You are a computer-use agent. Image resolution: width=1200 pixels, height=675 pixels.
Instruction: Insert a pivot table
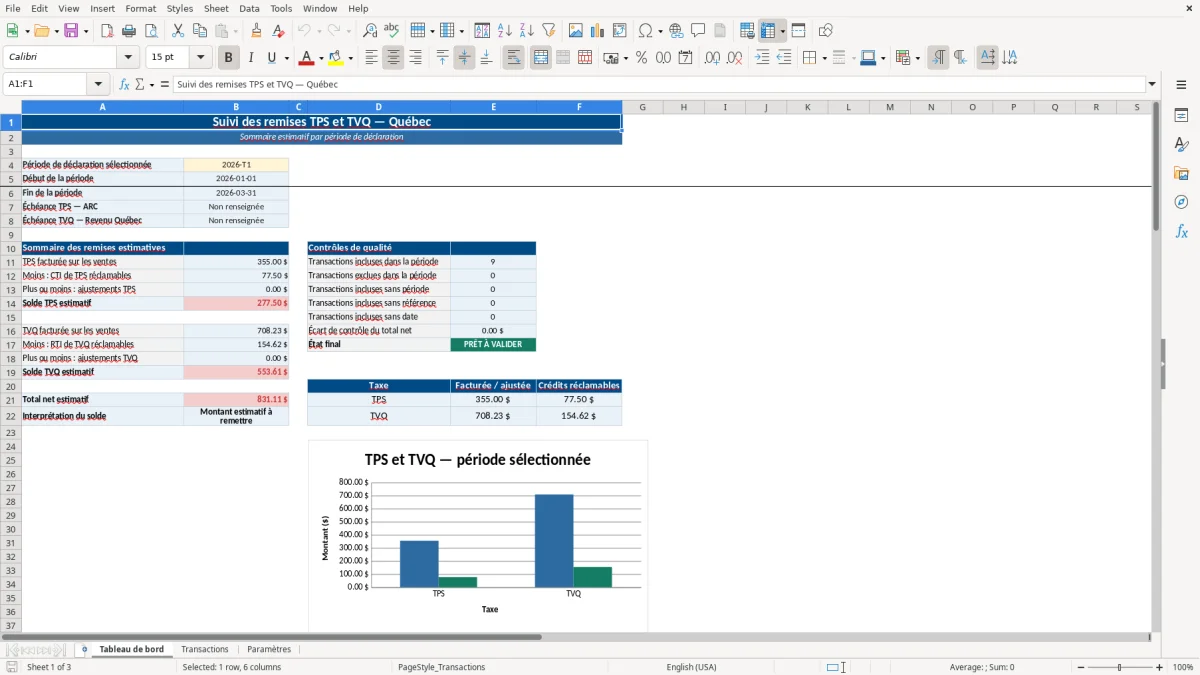pyautogui.click(x=620, y=31)
